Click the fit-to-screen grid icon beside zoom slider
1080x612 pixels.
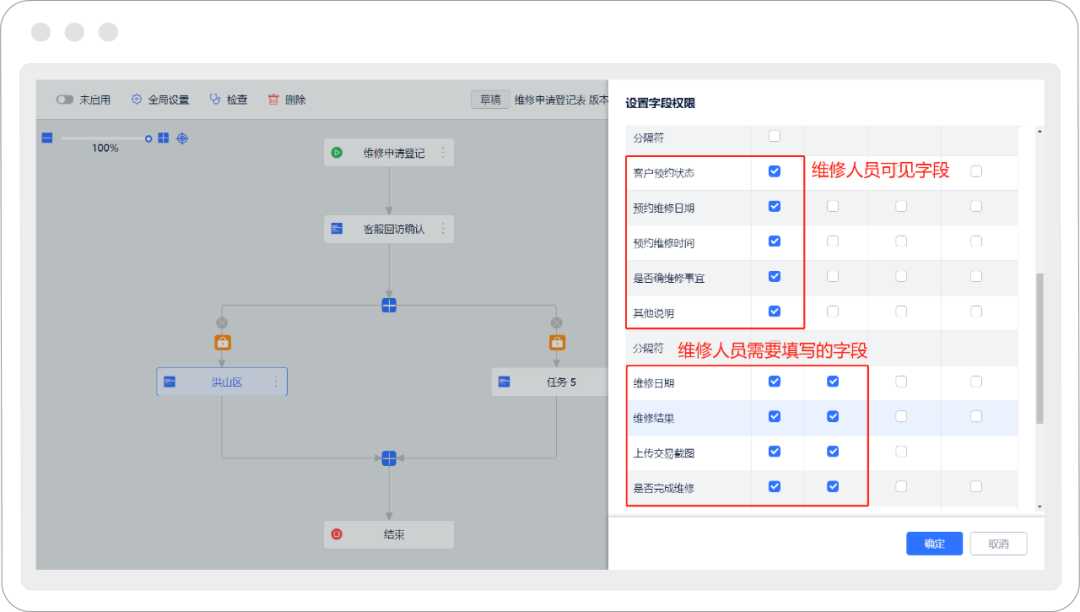pos(163,138)
